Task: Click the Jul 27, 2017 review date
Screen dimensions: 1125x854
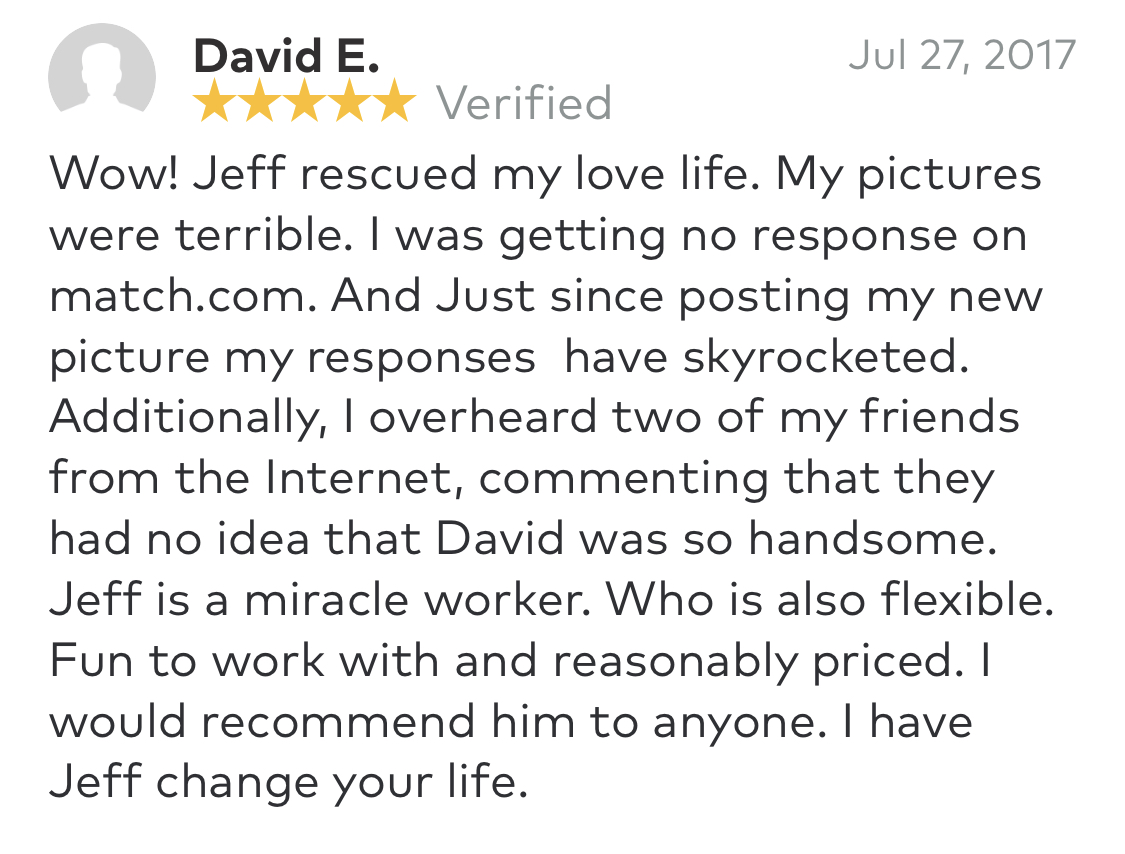Action: (962, 55)
